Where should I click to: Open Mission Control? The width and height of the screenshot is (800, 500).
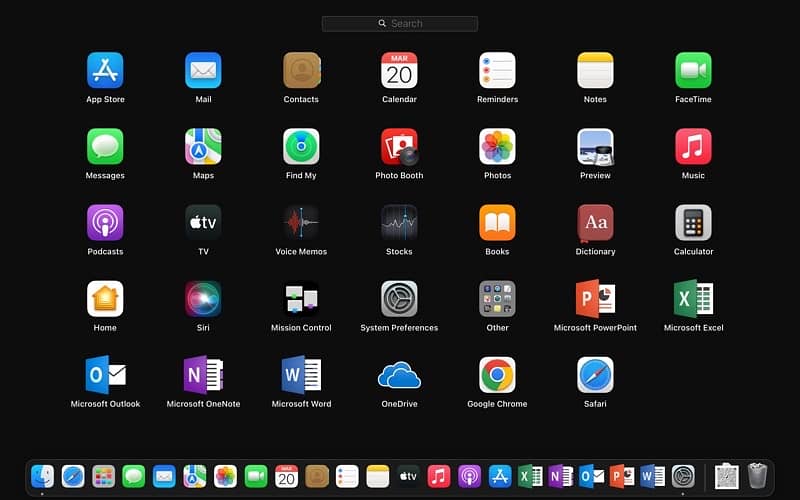pyautogui.click(x=301, y=299)
